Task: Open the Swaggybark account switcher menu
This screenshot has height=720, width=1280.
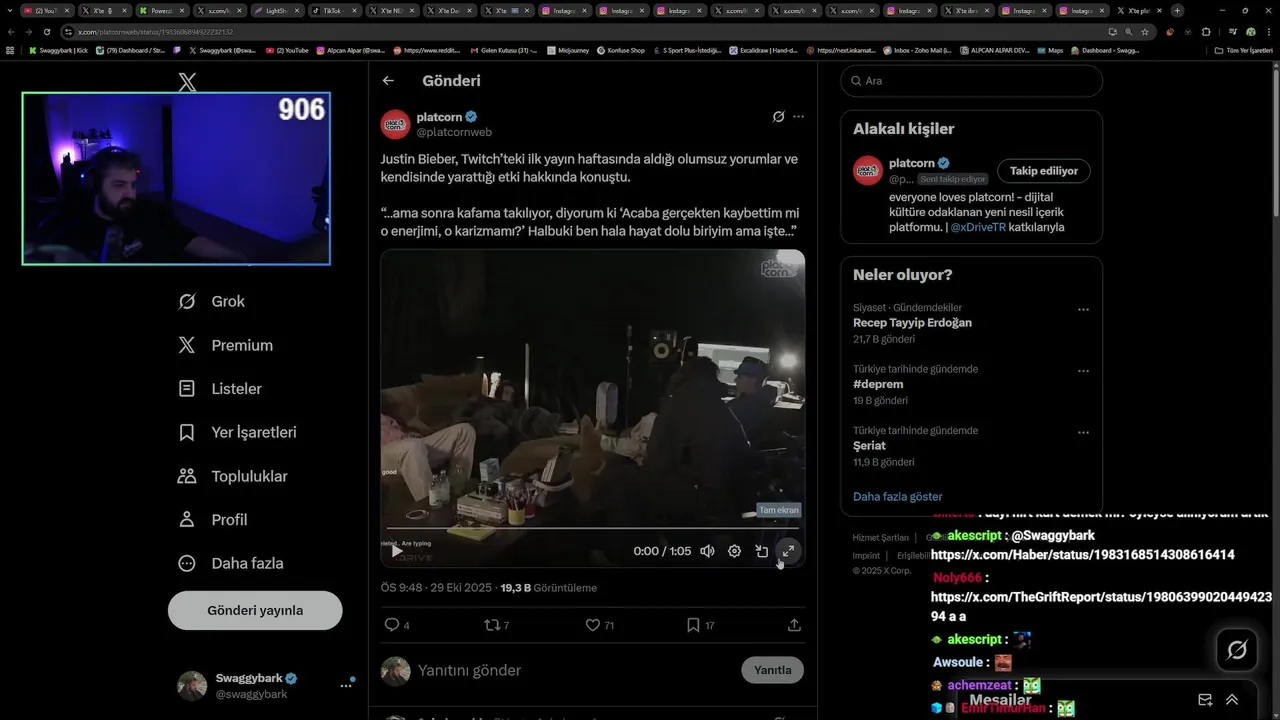Action: point(265,685)
